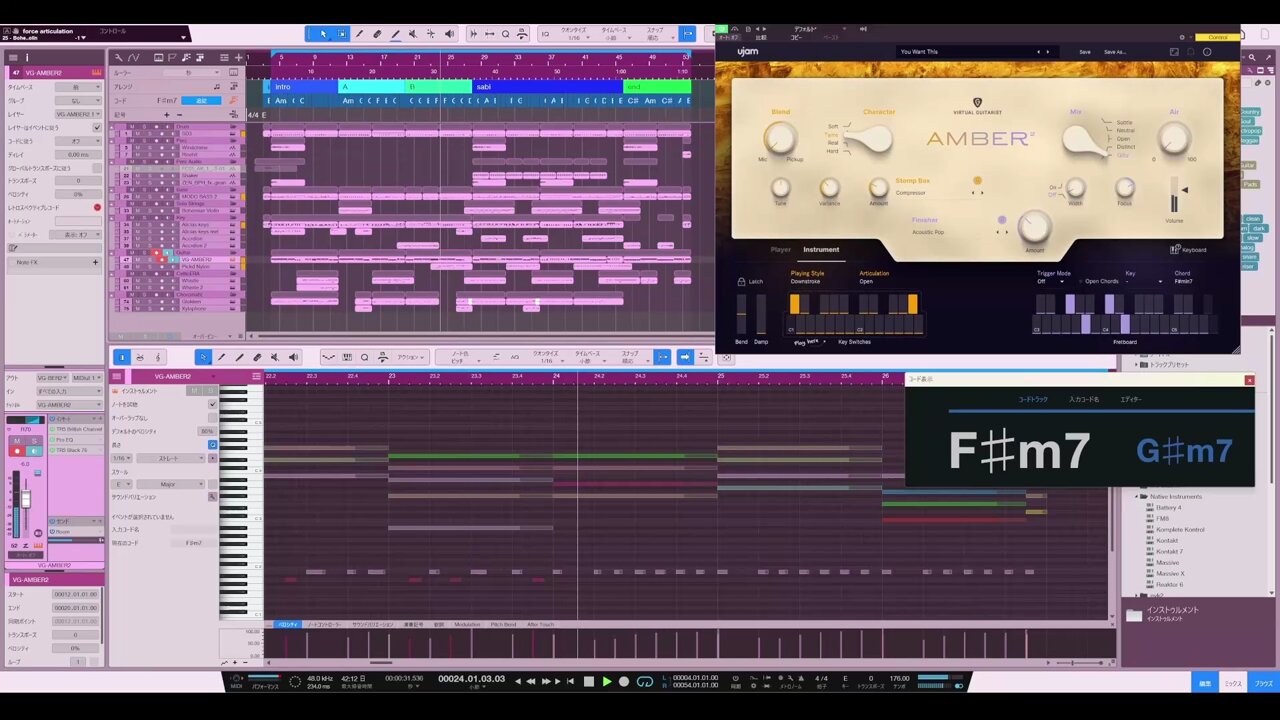This screenshot has width=1280, height=720.
Task: Select the Pitch Bend lane tab
Action: (503, 624)
